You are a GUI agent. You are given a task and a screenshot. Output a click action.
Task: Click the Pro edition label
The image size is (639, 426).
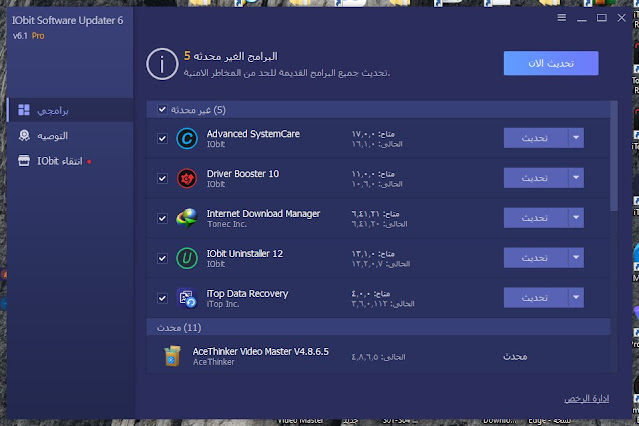[38, 36]
